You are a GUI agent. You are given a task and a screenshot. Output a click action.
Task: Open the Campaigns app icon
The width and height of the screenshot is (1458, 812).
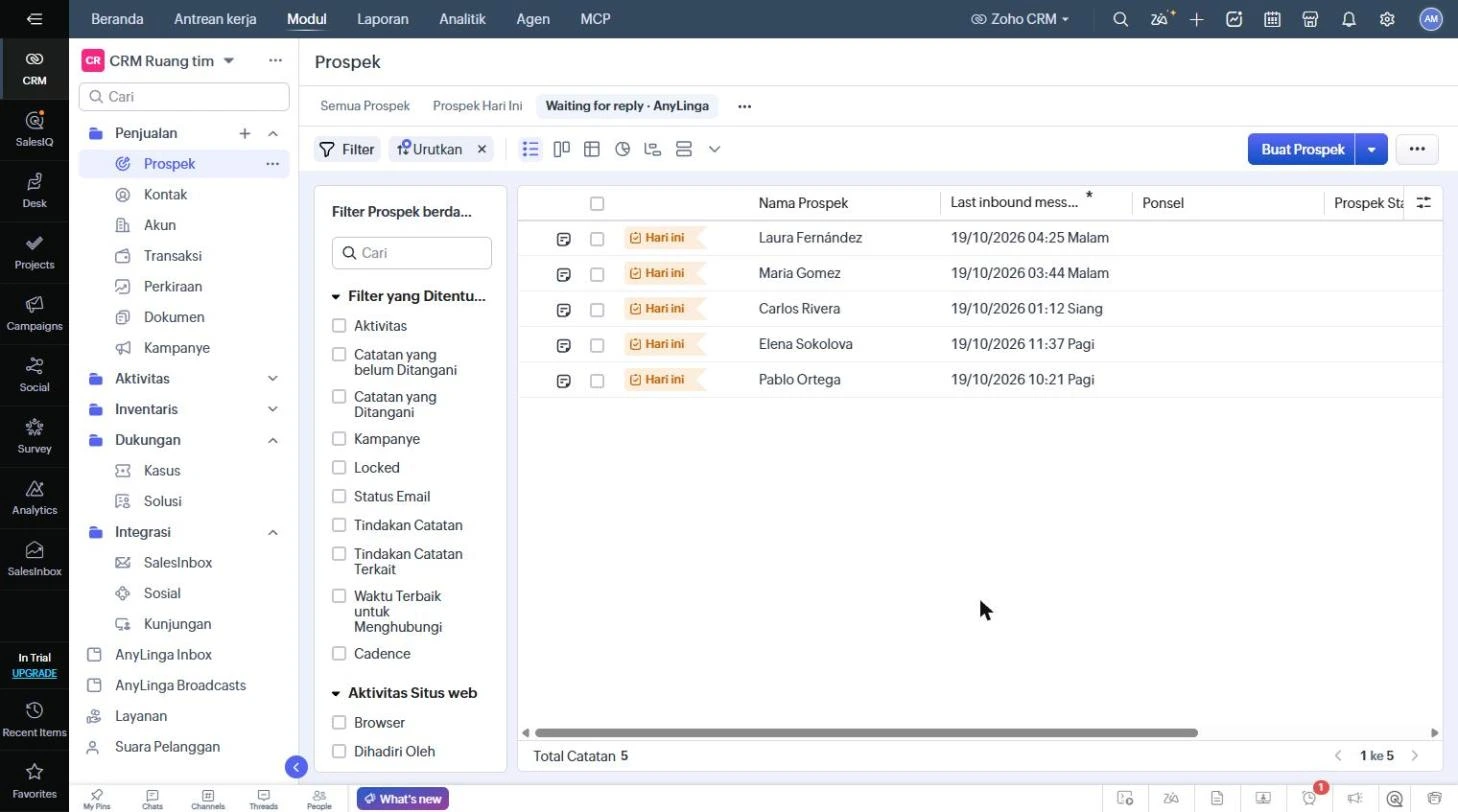point(34,313)
